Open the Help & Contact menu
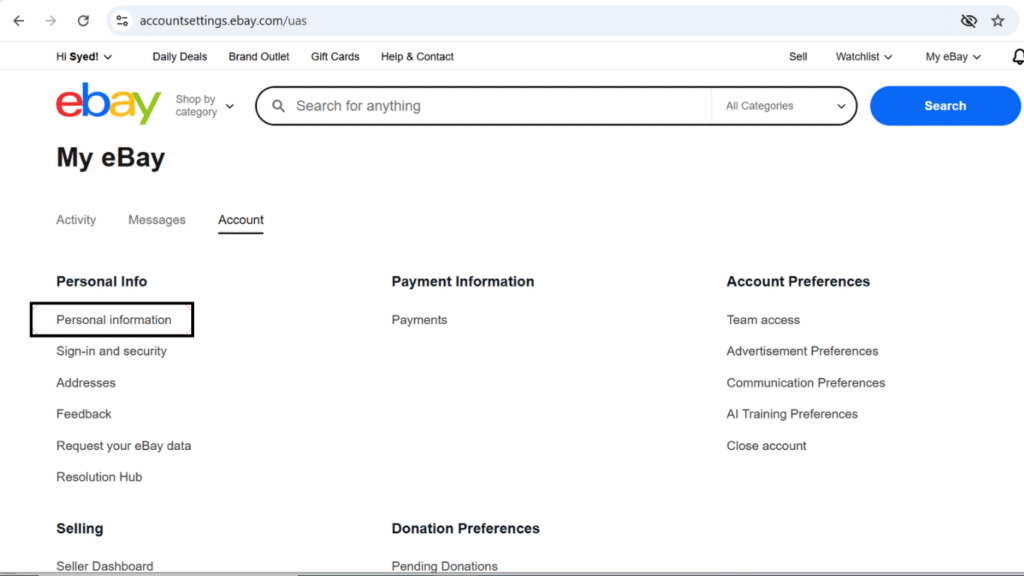This screenshot has width=1024, height=576. [417, 57]
